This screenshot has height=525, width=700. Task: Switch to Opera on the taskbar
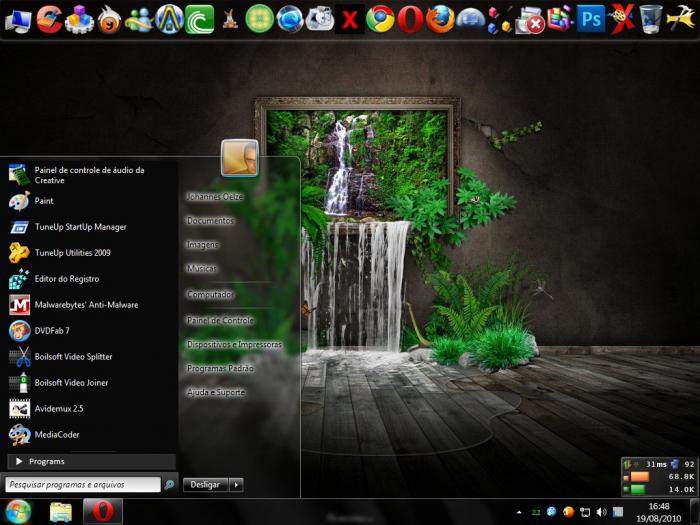[103, 512]
